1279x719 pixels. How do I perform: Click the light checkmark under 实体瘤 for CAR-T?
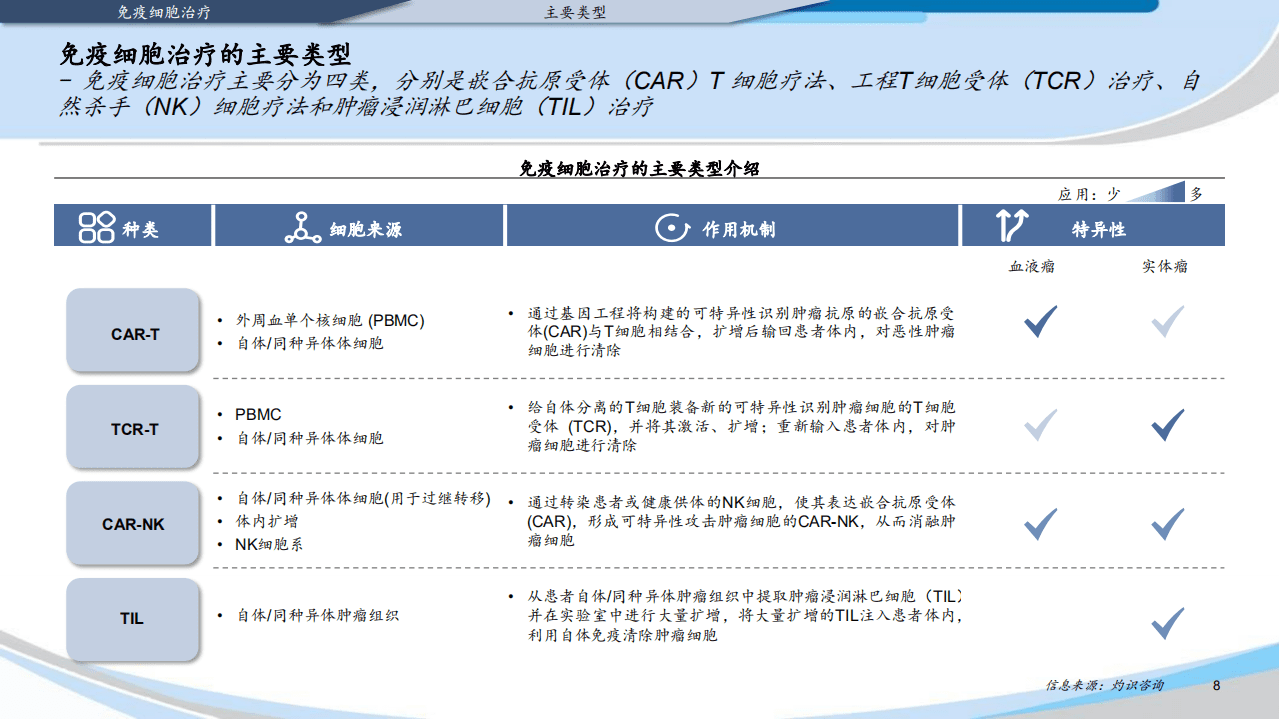(1167, 320)
